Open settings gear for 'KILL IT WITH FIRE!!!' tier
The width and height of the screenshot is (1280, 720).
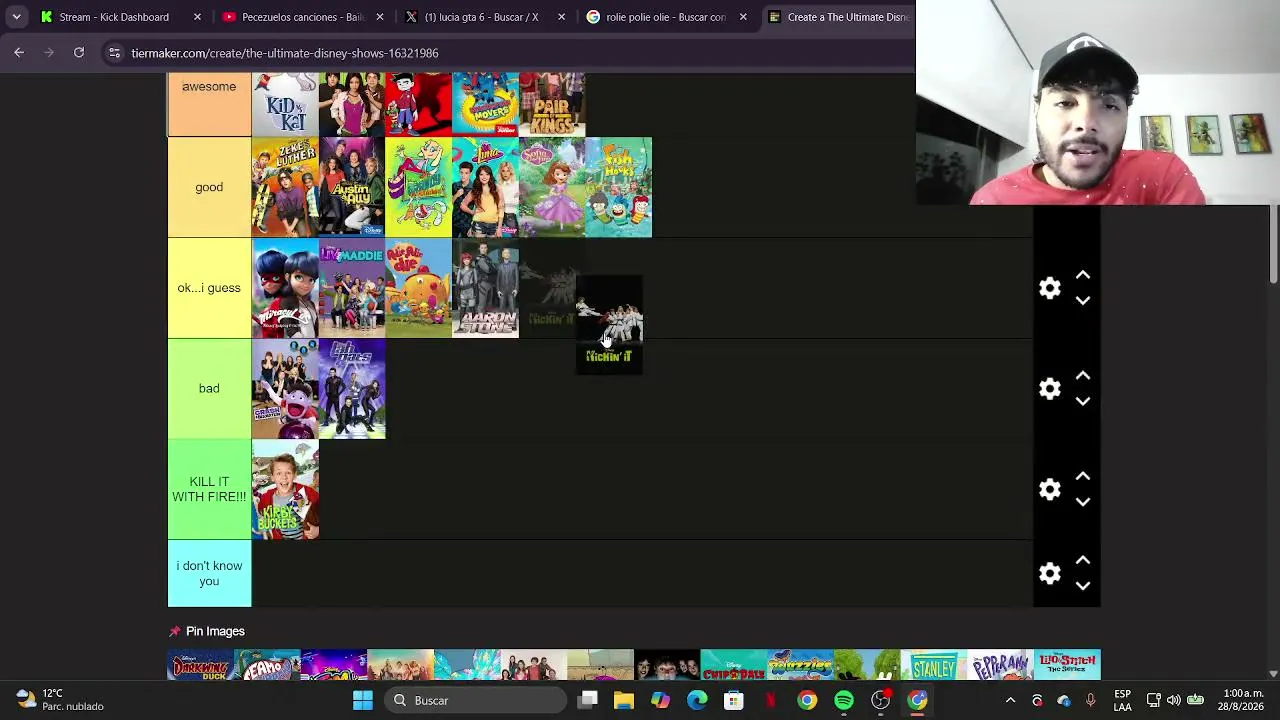point(1049,489)
